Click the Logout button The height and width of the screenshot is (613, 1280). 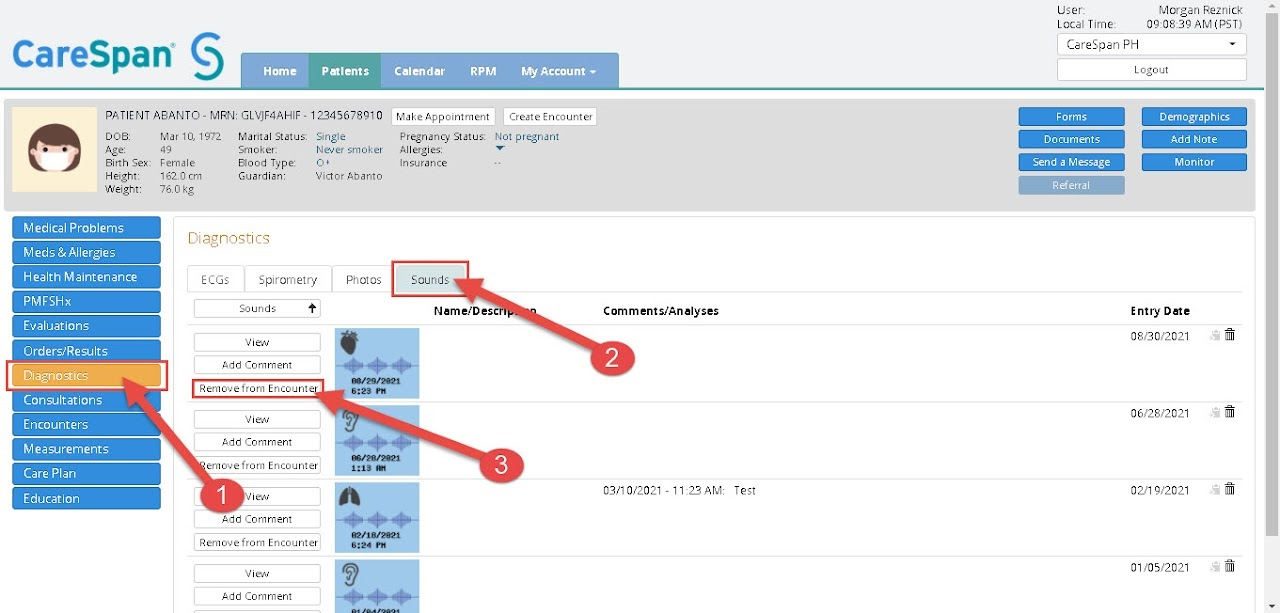pyautogui.click(x=1151, y=70)
